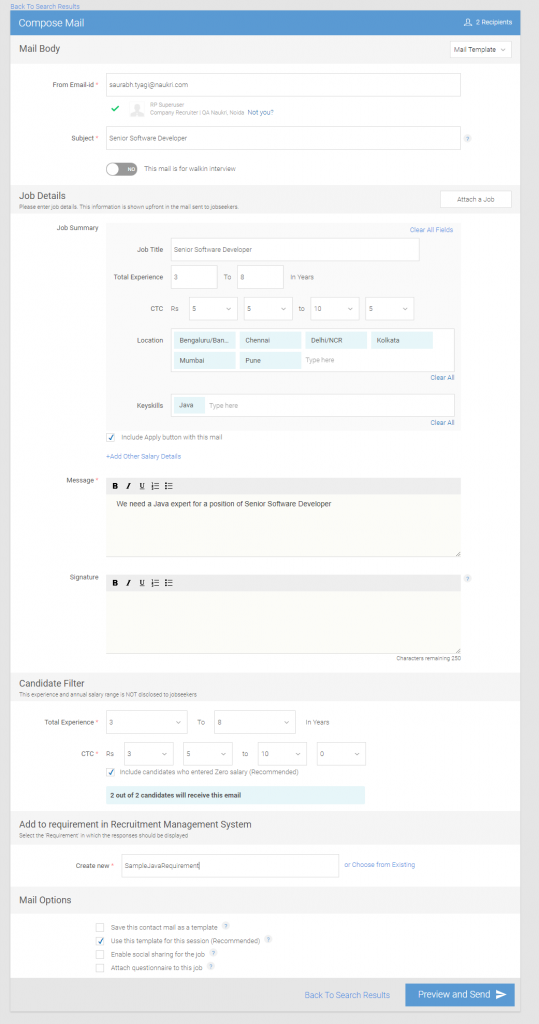Open the Mail Template dropdown
Screen dimensions: 539x1024
481,50
